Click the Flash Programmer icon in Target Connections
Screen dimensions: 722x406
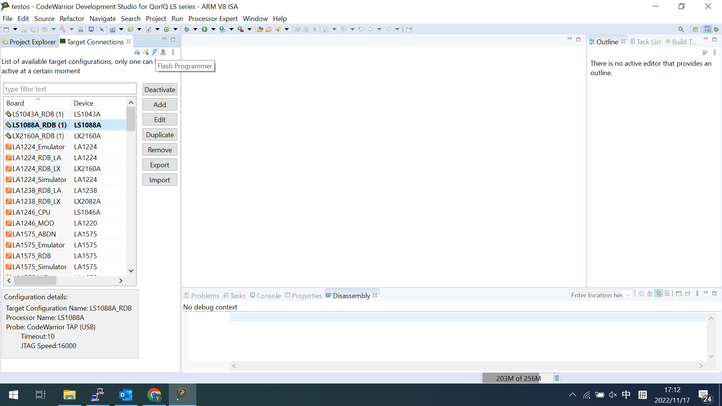pyautogui.click(x=155, y=52)
